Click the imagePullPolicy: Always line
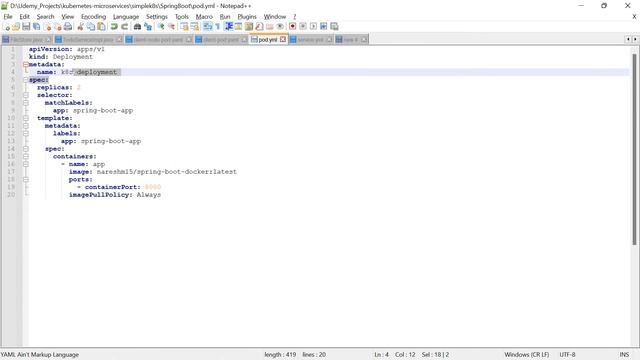Viewport: 640px width, 360px height. click(x=115, y=195)
